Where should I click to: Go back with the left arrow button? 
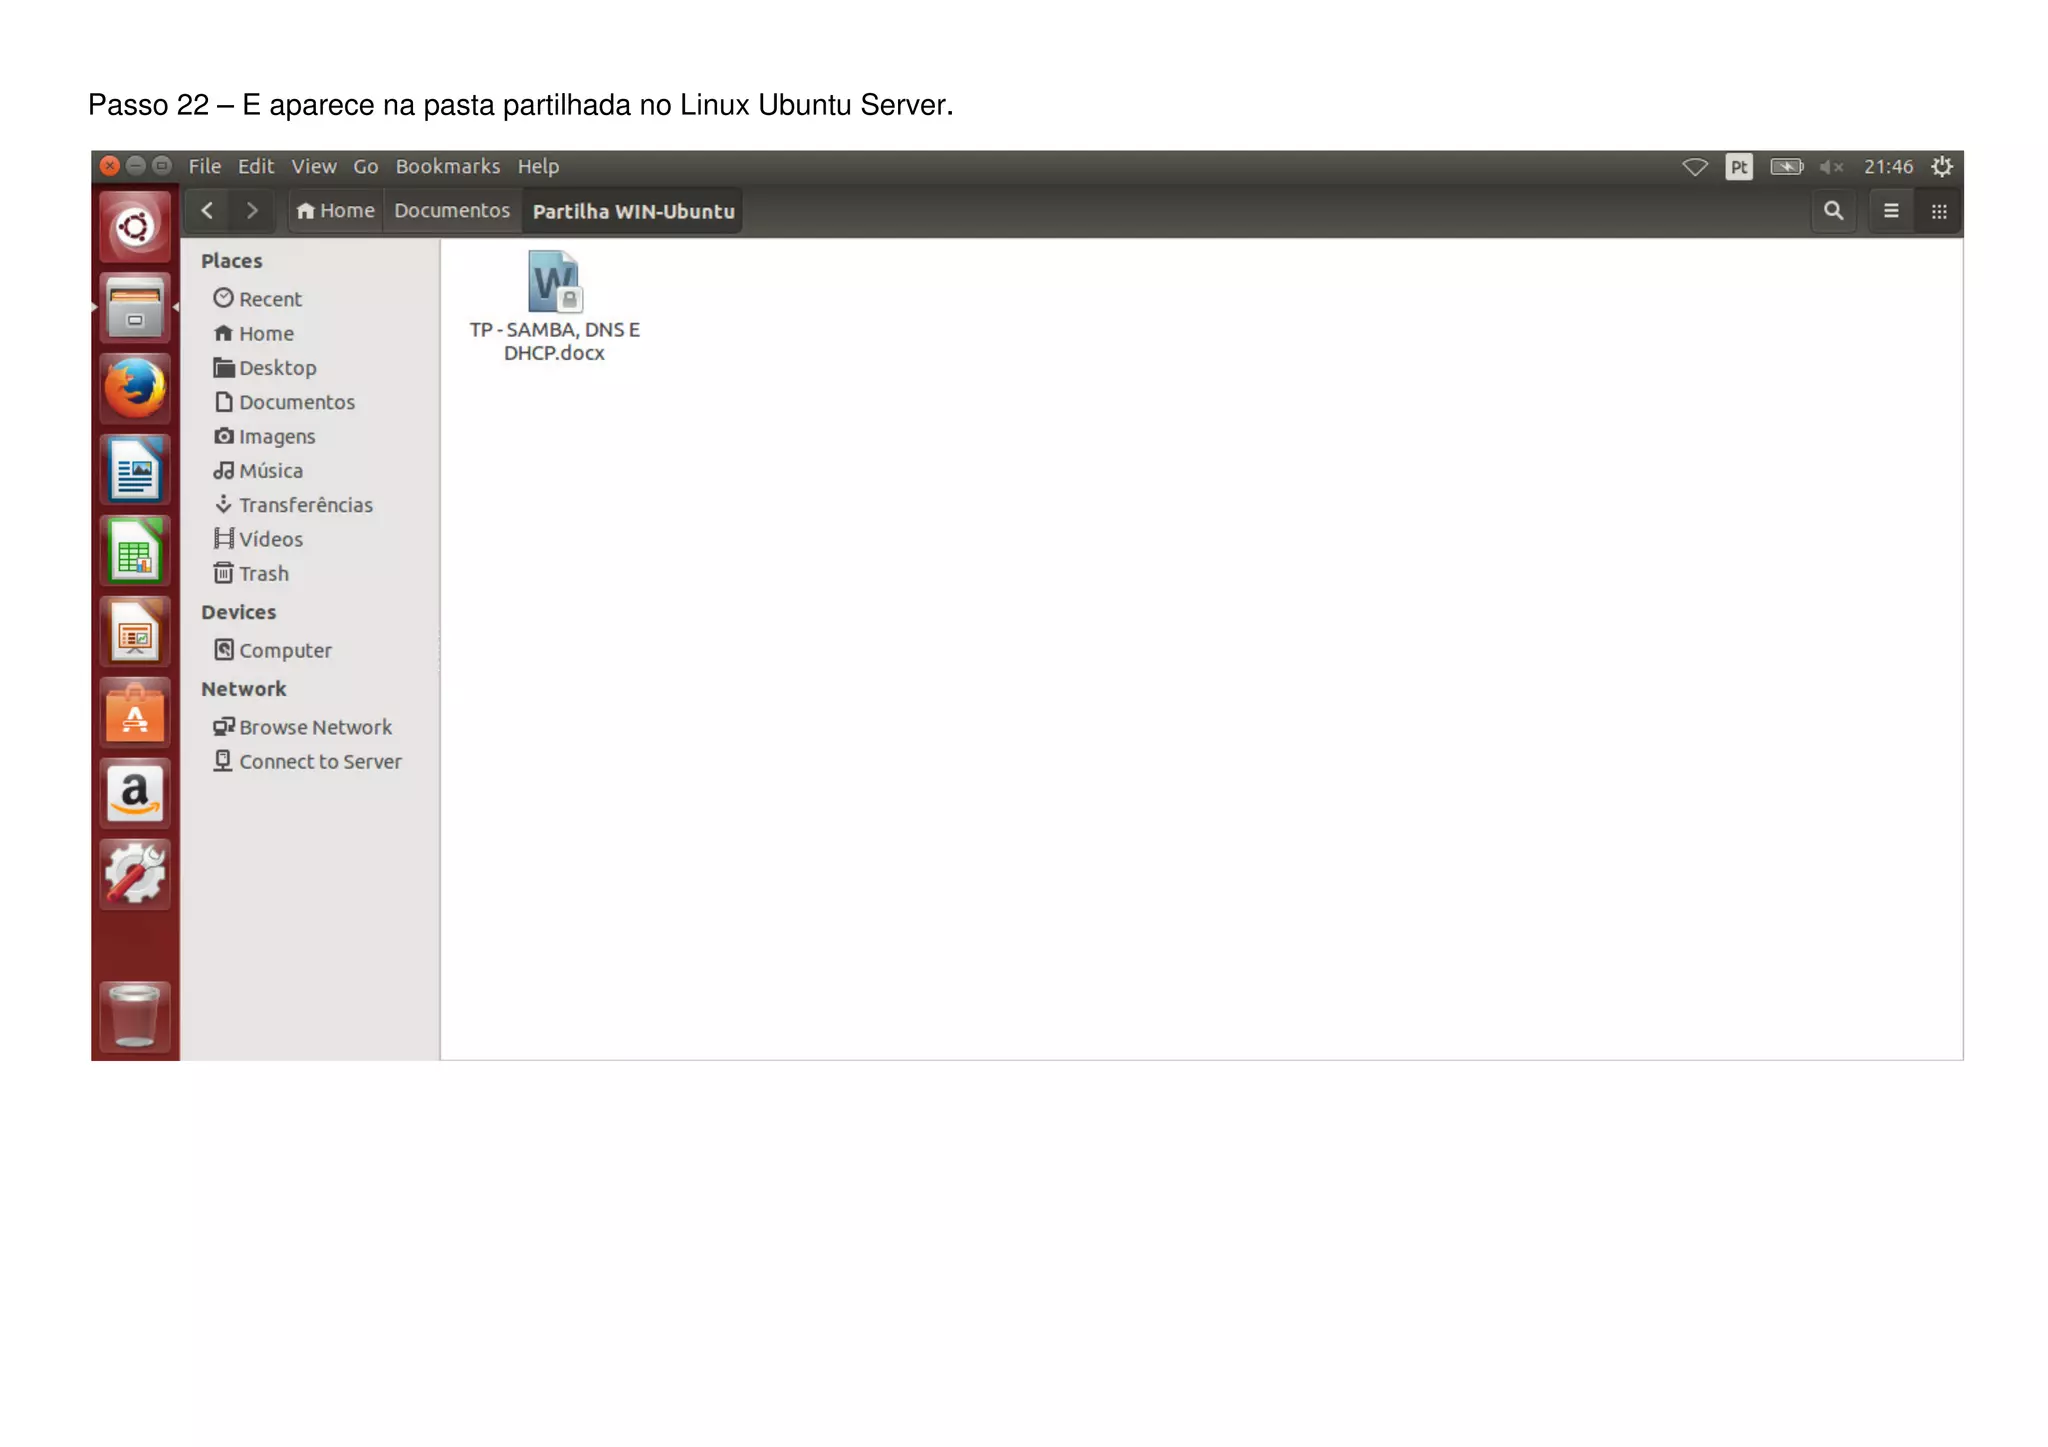[207, 211]
